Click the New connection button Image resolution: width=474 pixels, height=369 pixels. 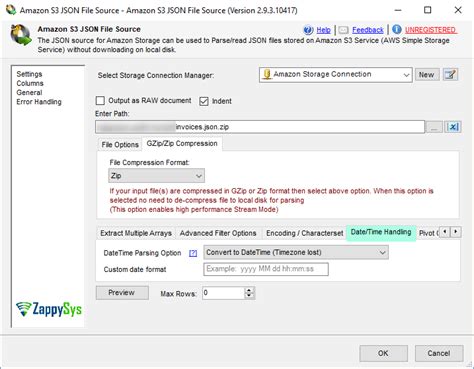427,75
